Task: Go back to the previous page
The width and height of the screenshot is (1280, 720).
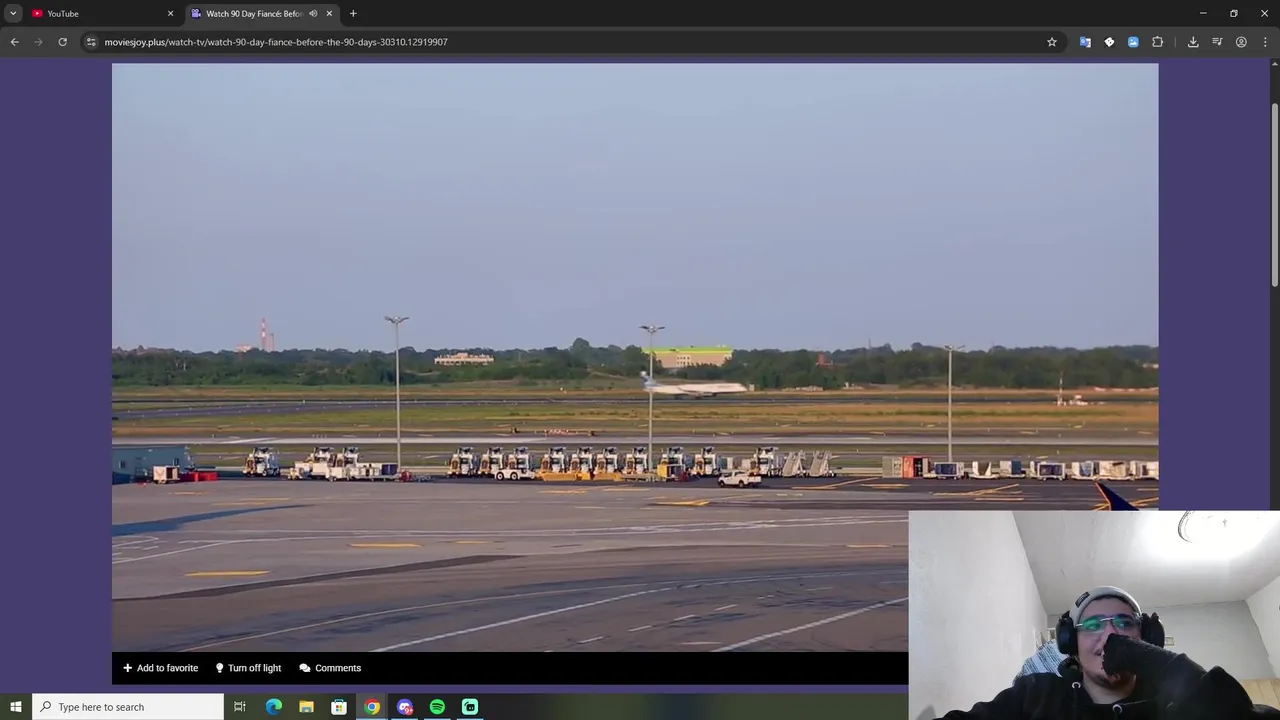Action: (14, 42)
